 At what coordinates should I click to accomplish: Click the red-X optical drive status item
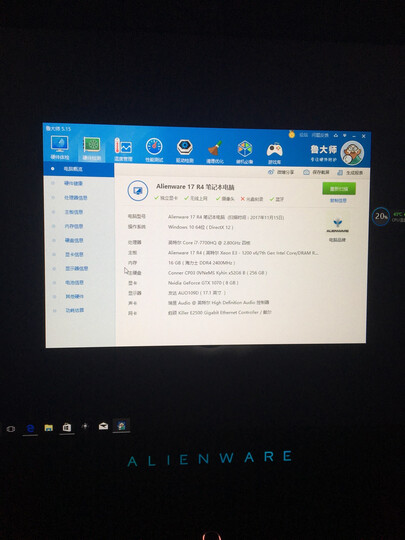[x=252, y=199]
